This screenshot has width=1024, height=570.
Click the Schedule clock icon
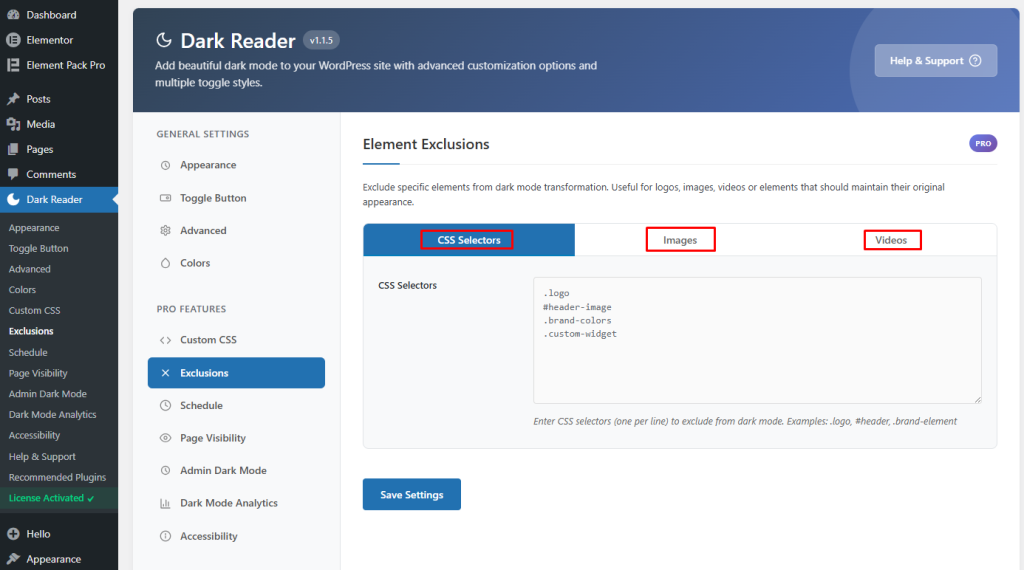[165, 405]
